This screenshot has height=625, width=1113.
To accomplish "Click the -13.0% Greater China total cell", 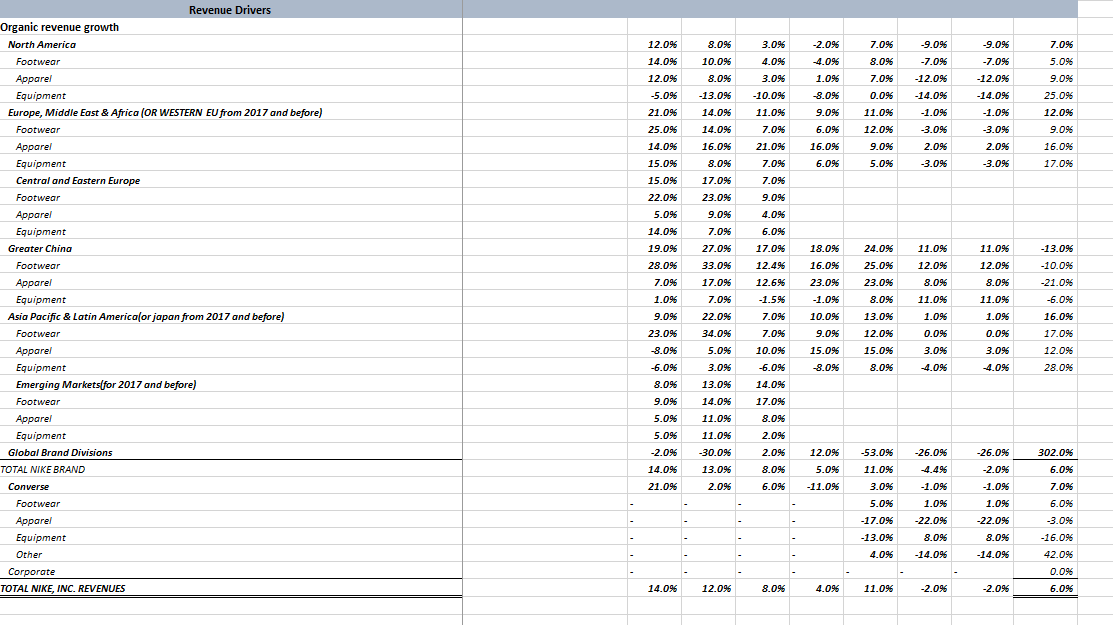I will pos(1046,248).
